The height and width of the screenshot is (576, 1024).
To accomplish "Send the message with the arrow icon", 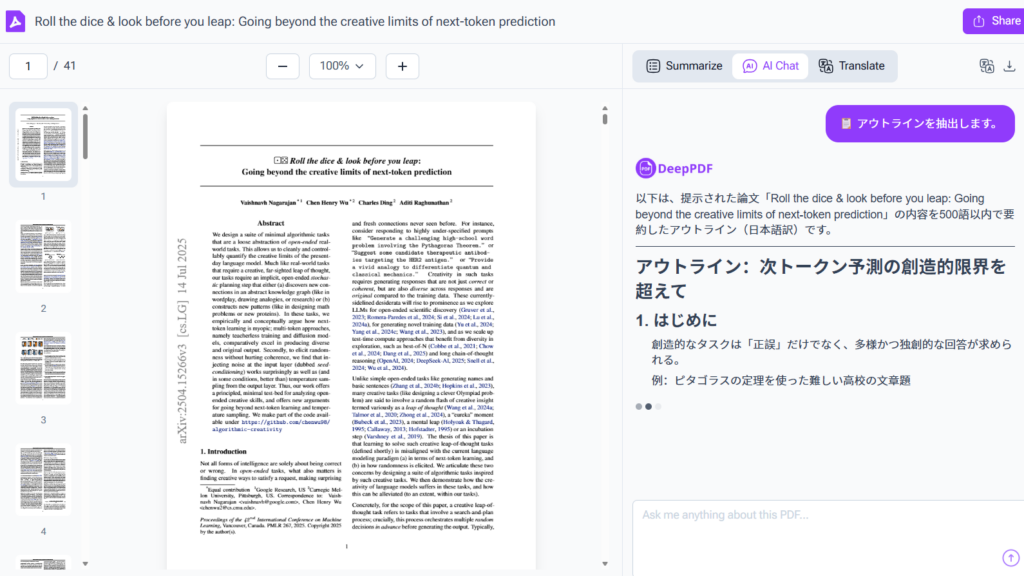I will click(x=1009, y=557).
